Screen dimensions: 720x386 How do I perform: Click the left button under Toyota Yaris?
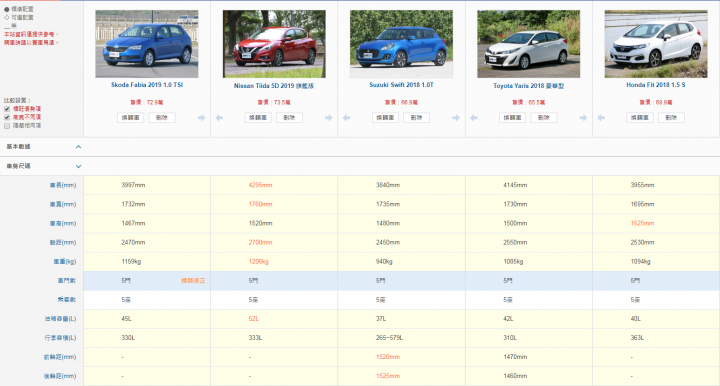pos(512,117)
